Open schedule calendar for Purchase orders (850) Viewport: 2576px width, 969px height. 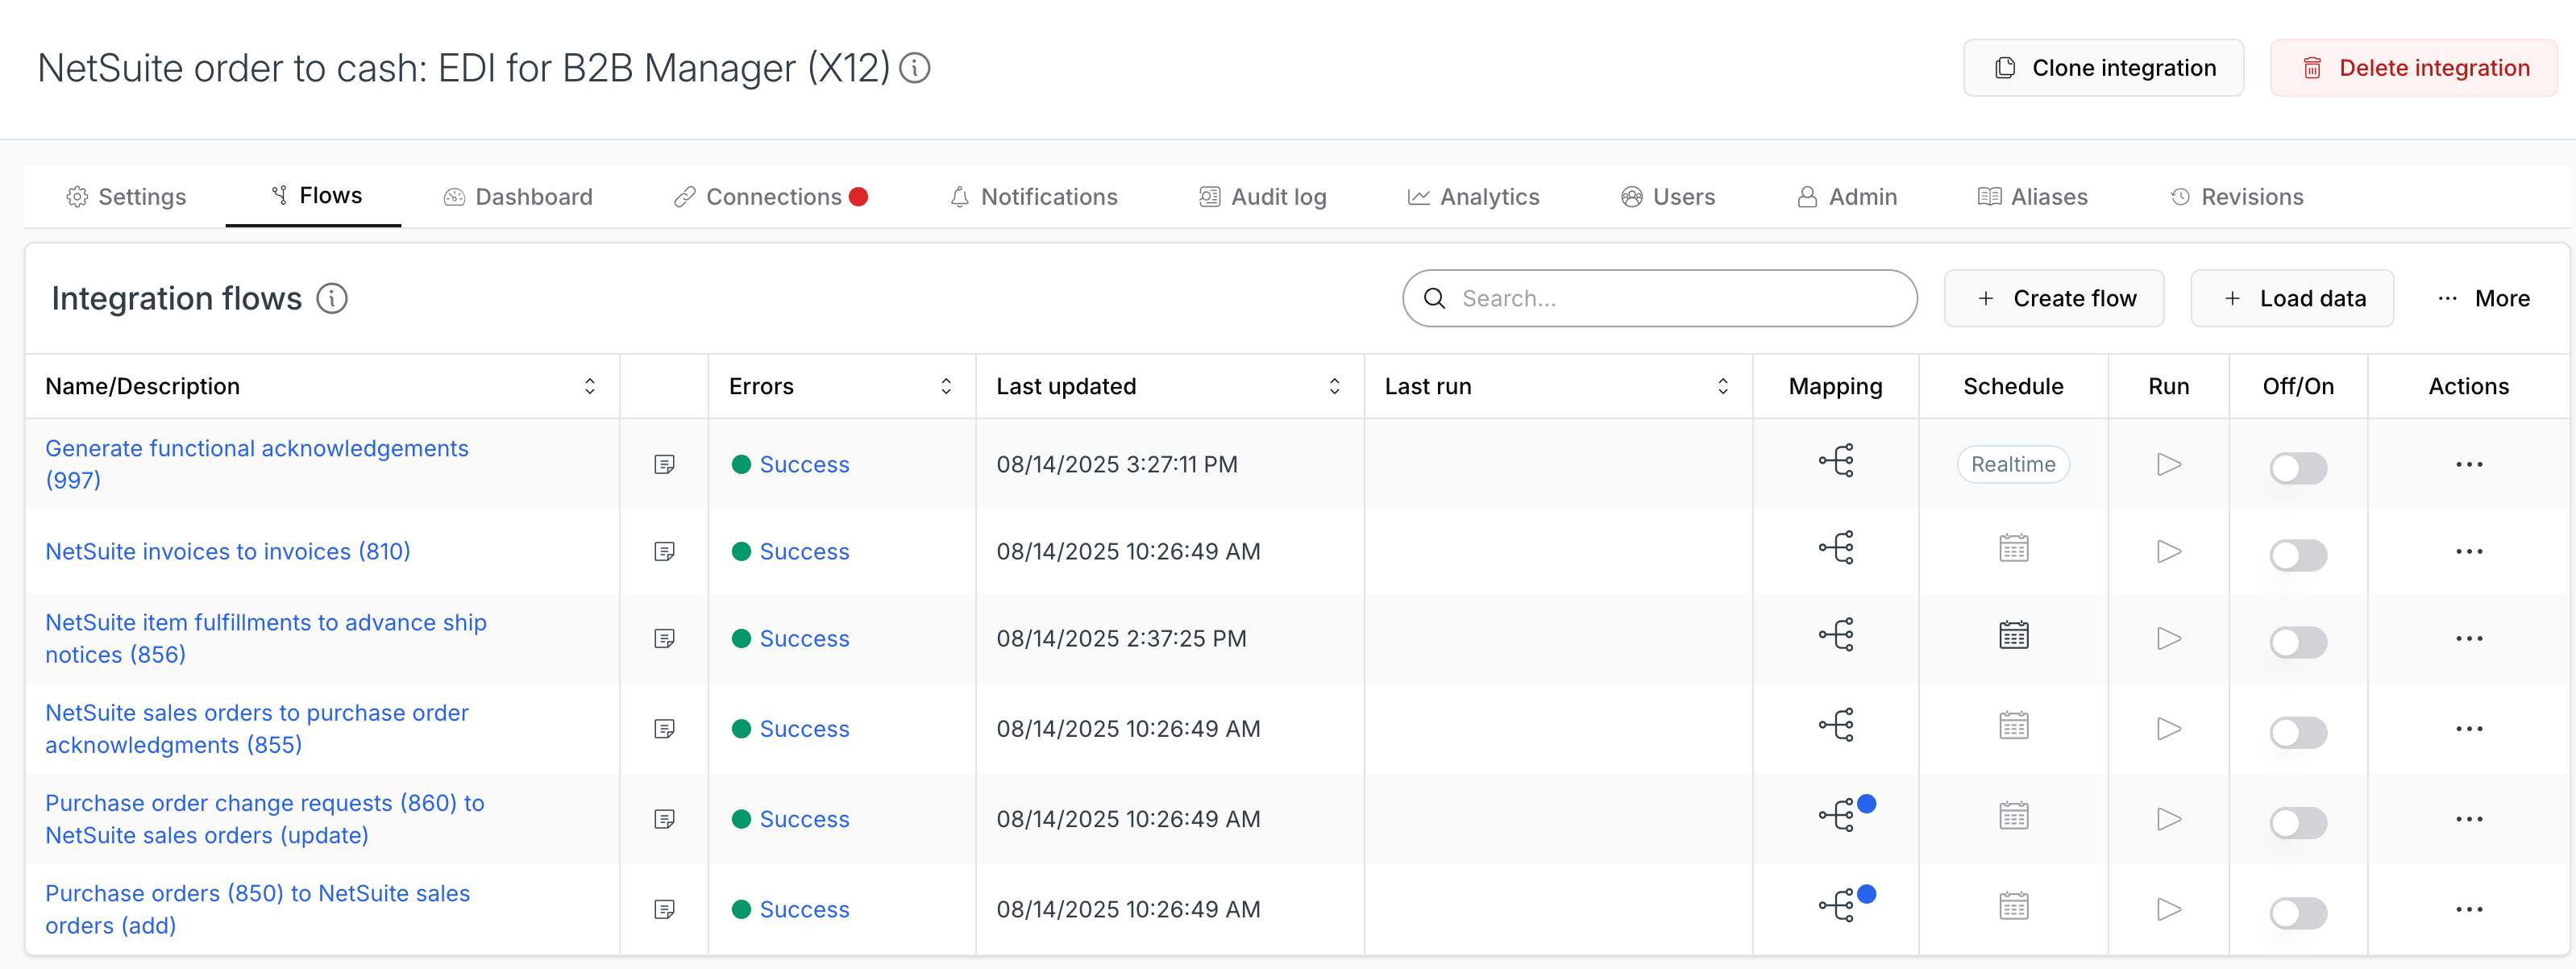click(2014, 906)
